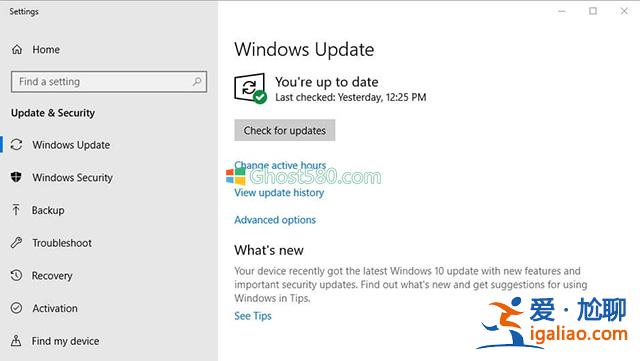The height and width of the screenshot is (361, 640).
Task: Focus the Find a setting search box
Action: coord(109,82)
